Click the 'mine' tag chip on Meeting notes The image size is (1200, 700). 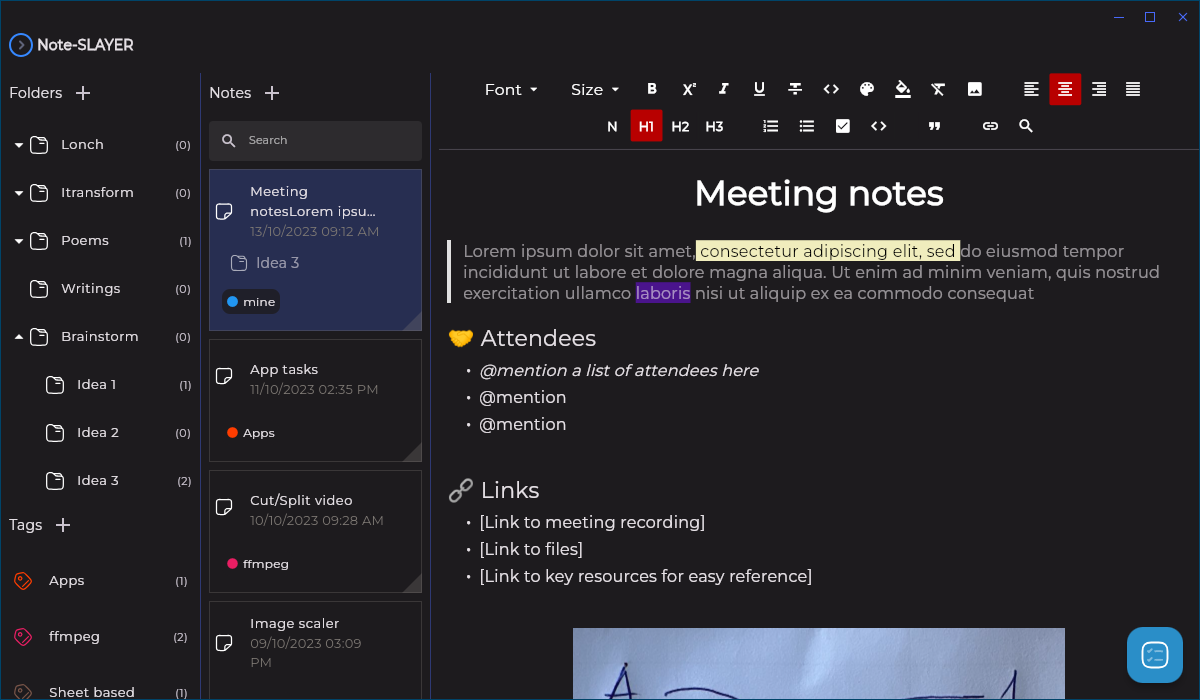[x=251, y=301]
